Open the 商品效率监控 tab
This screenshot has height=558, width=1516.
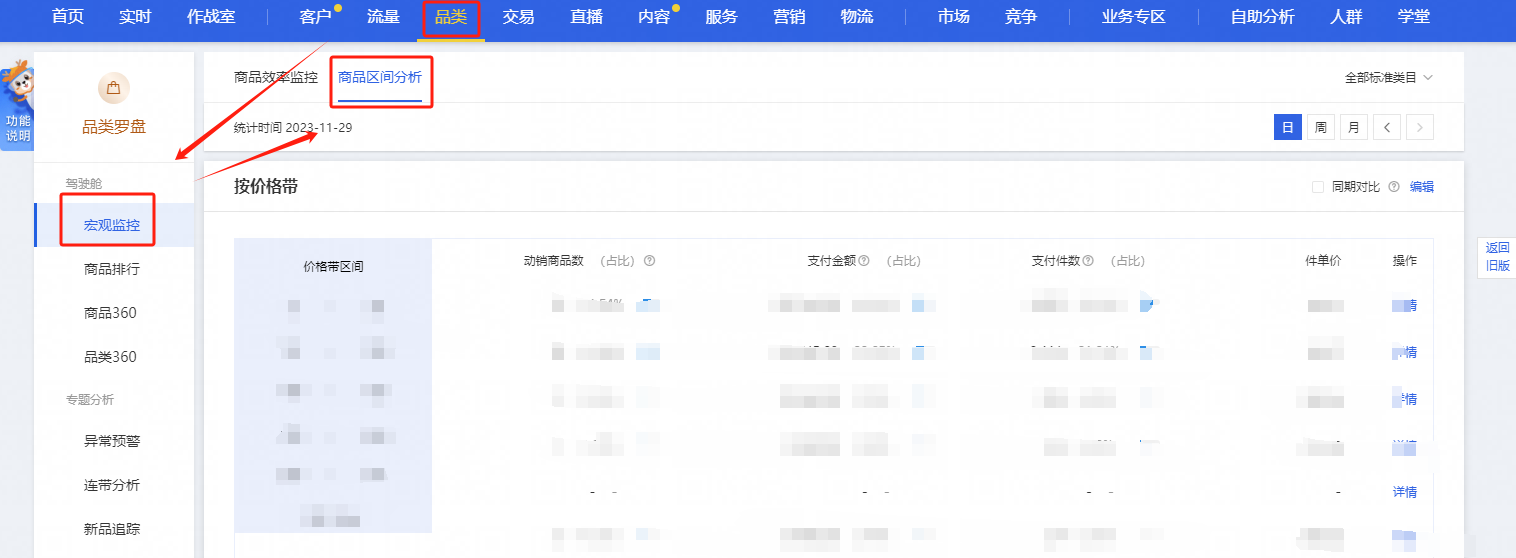tap(275, 77)
